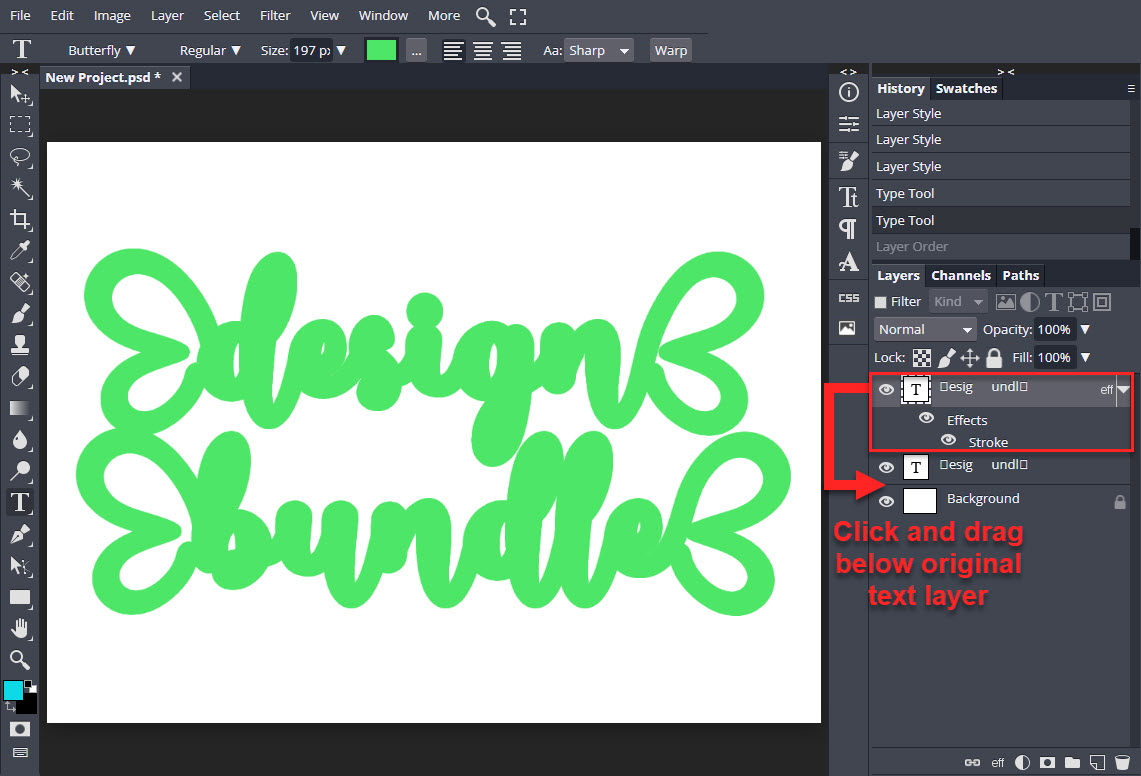1141x776 pixels.
Task: Open the Filter menu
Action: 275,15
